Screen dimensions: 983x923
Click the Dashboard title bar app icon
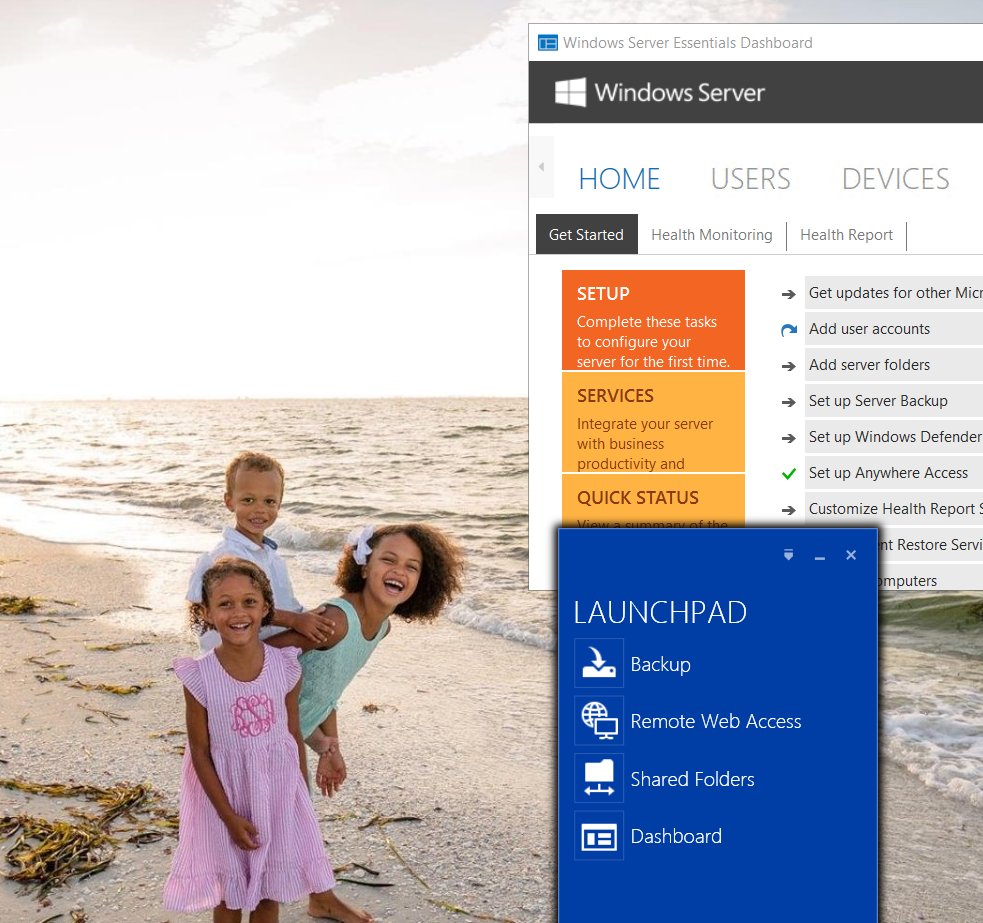[548, 43]
